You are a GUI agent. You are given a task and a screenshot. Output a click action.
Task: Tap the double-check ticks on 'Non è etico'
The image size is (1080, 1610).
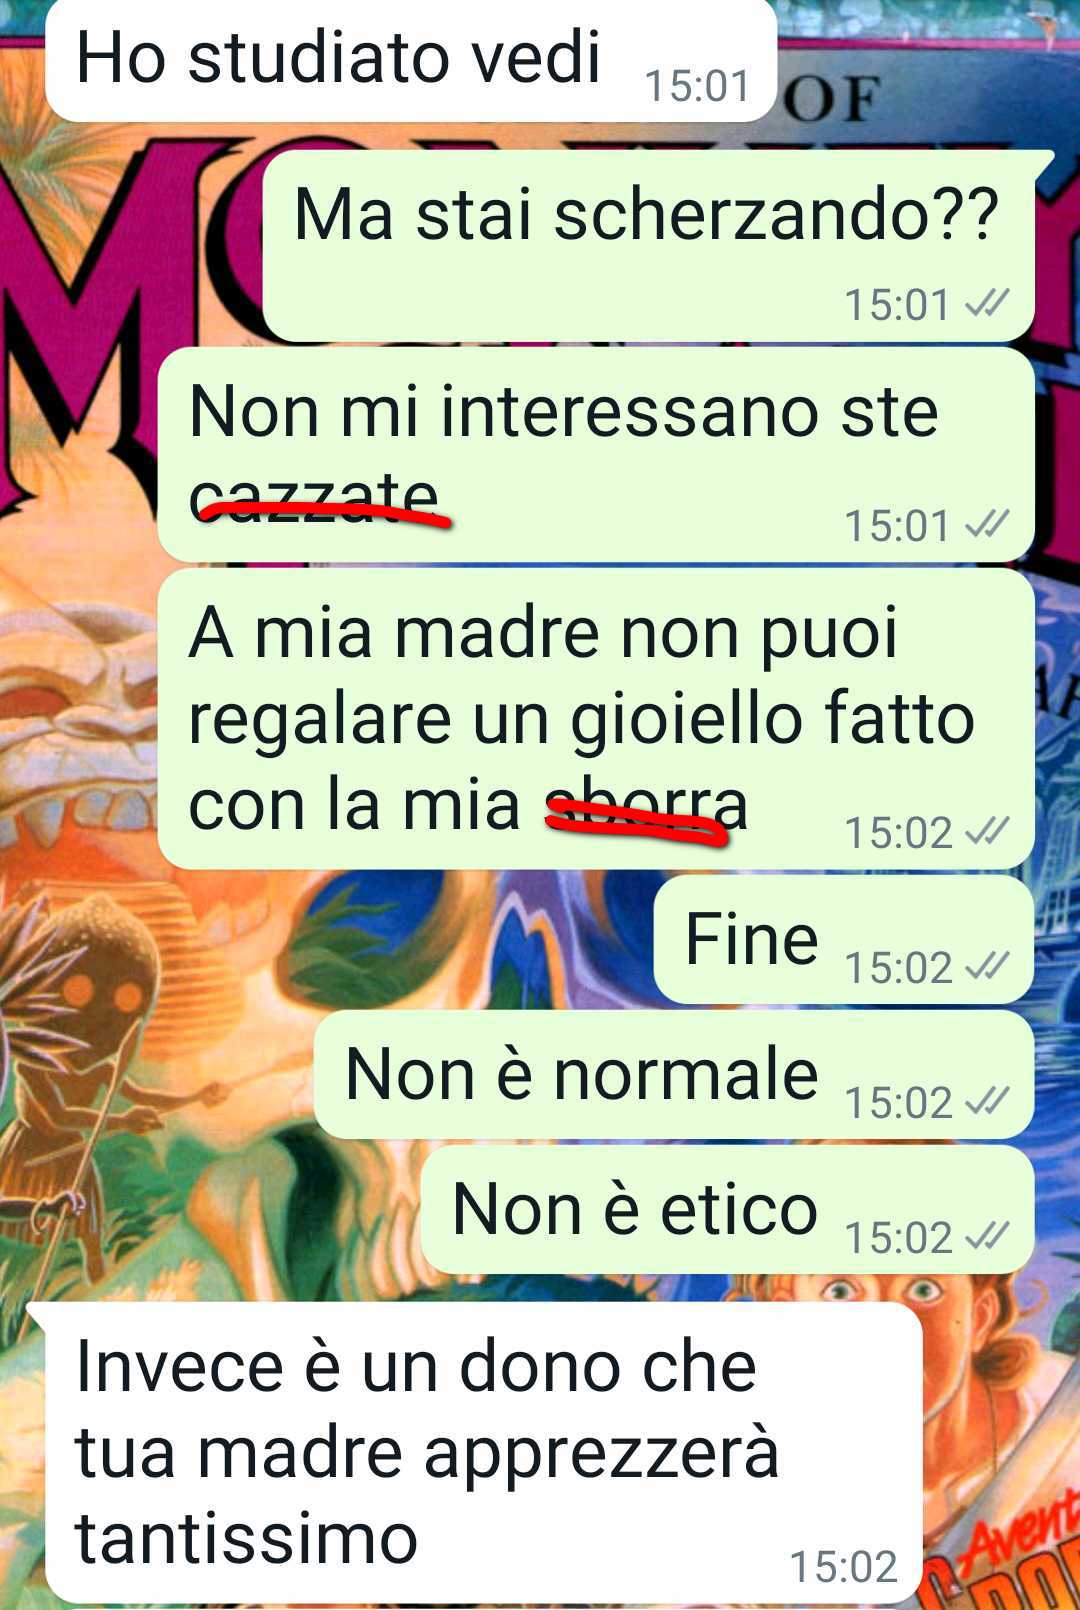pos(987,1237)
